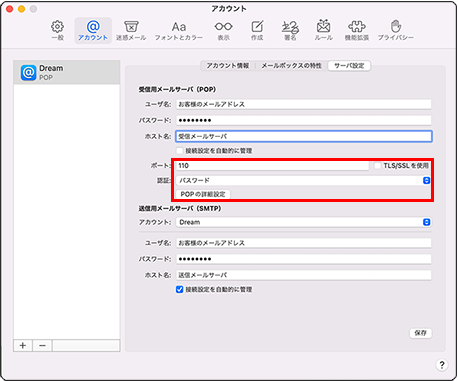Open the ルール rules envelope icon
The height and width of the screenshot is (381, 458).
323,26
